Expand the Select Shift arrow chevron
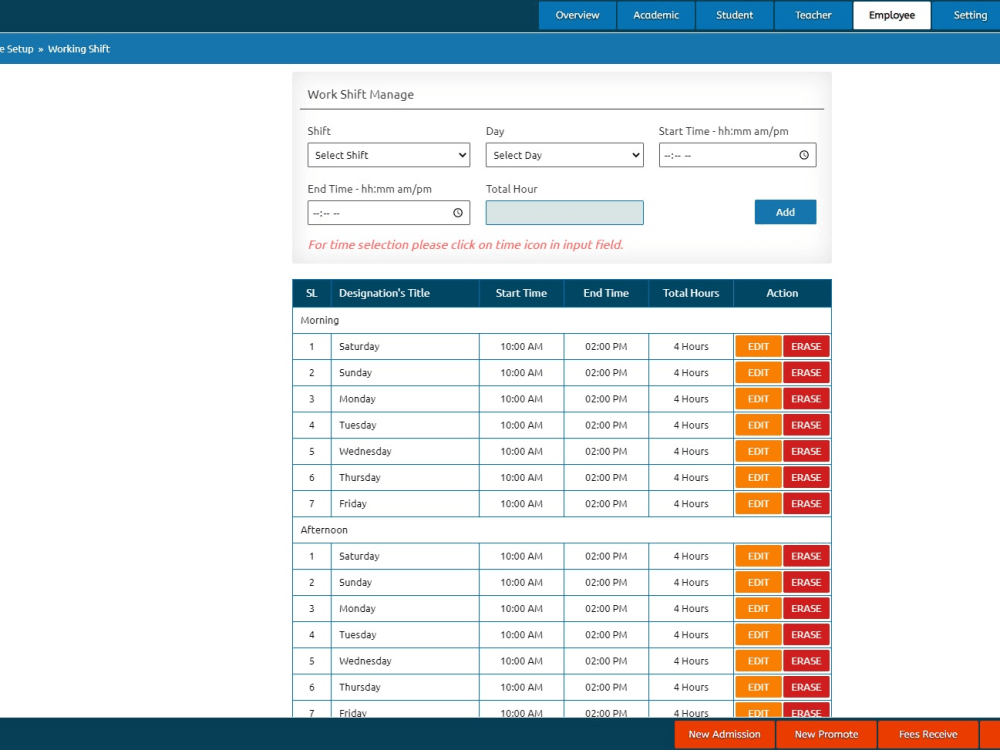Image resolution: width=1000 pixels, height=750 pixels. [461, 155]
